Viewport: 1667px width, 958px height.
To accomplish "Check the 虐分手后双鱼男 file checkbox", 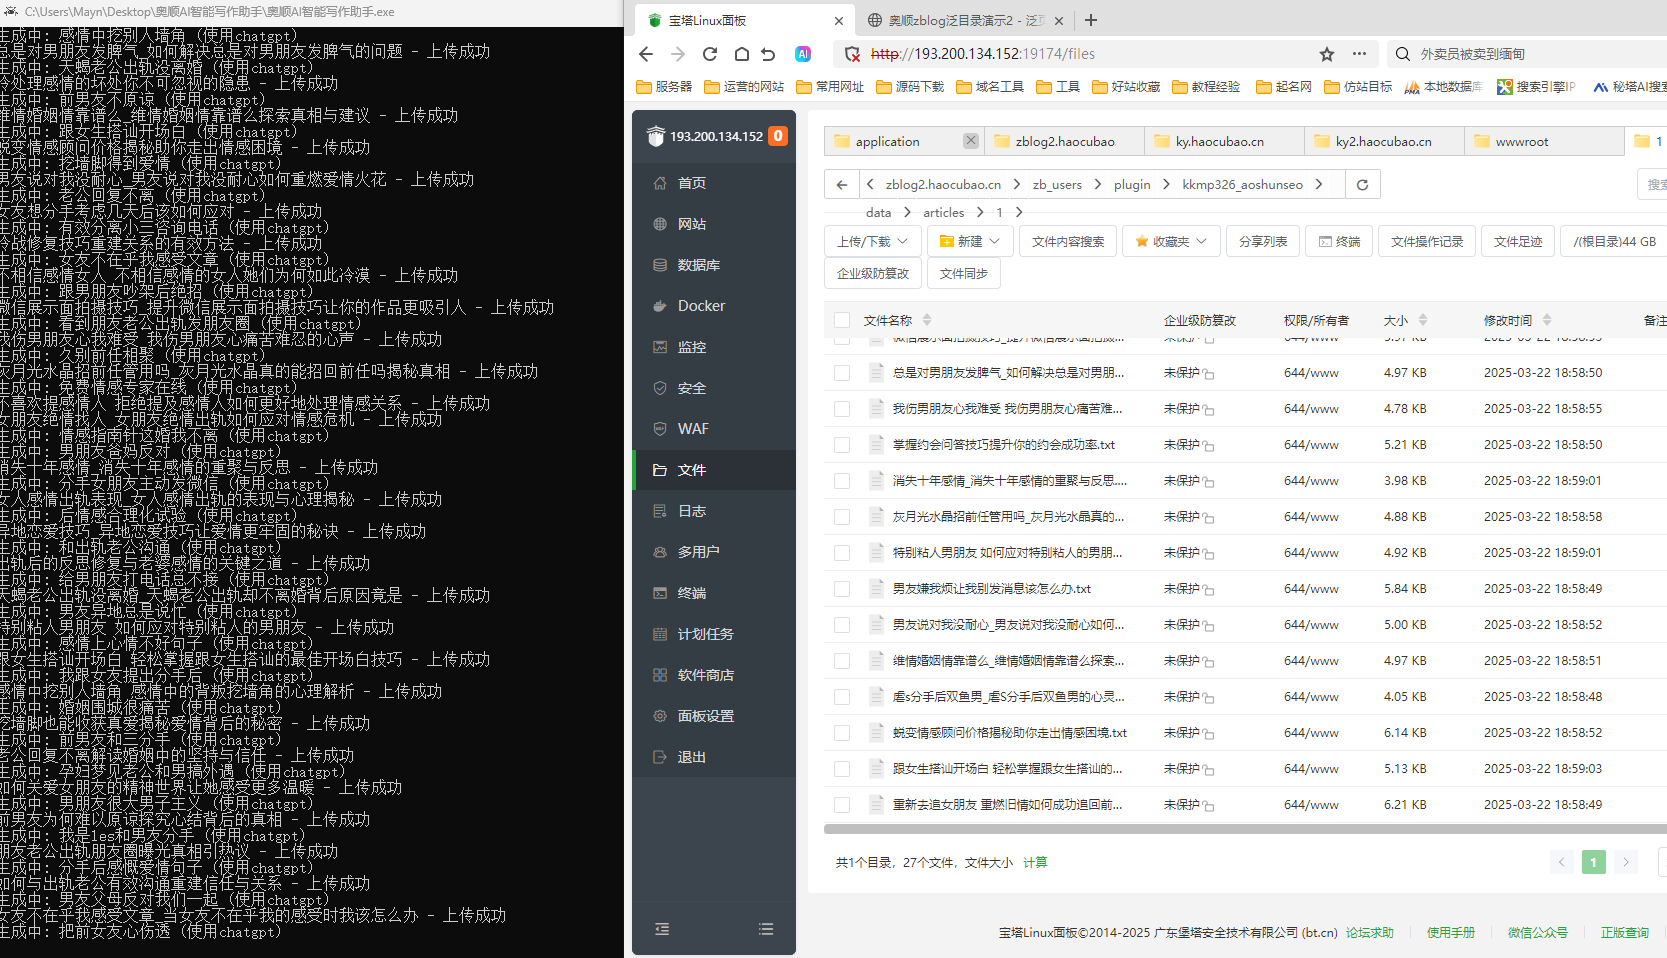I will coord(842,697).
